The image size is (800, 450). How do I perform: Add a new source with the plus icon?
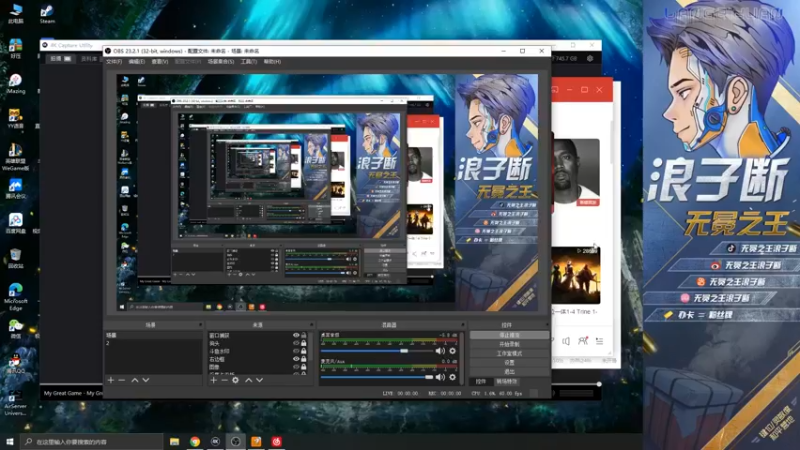tap(214, 380)
